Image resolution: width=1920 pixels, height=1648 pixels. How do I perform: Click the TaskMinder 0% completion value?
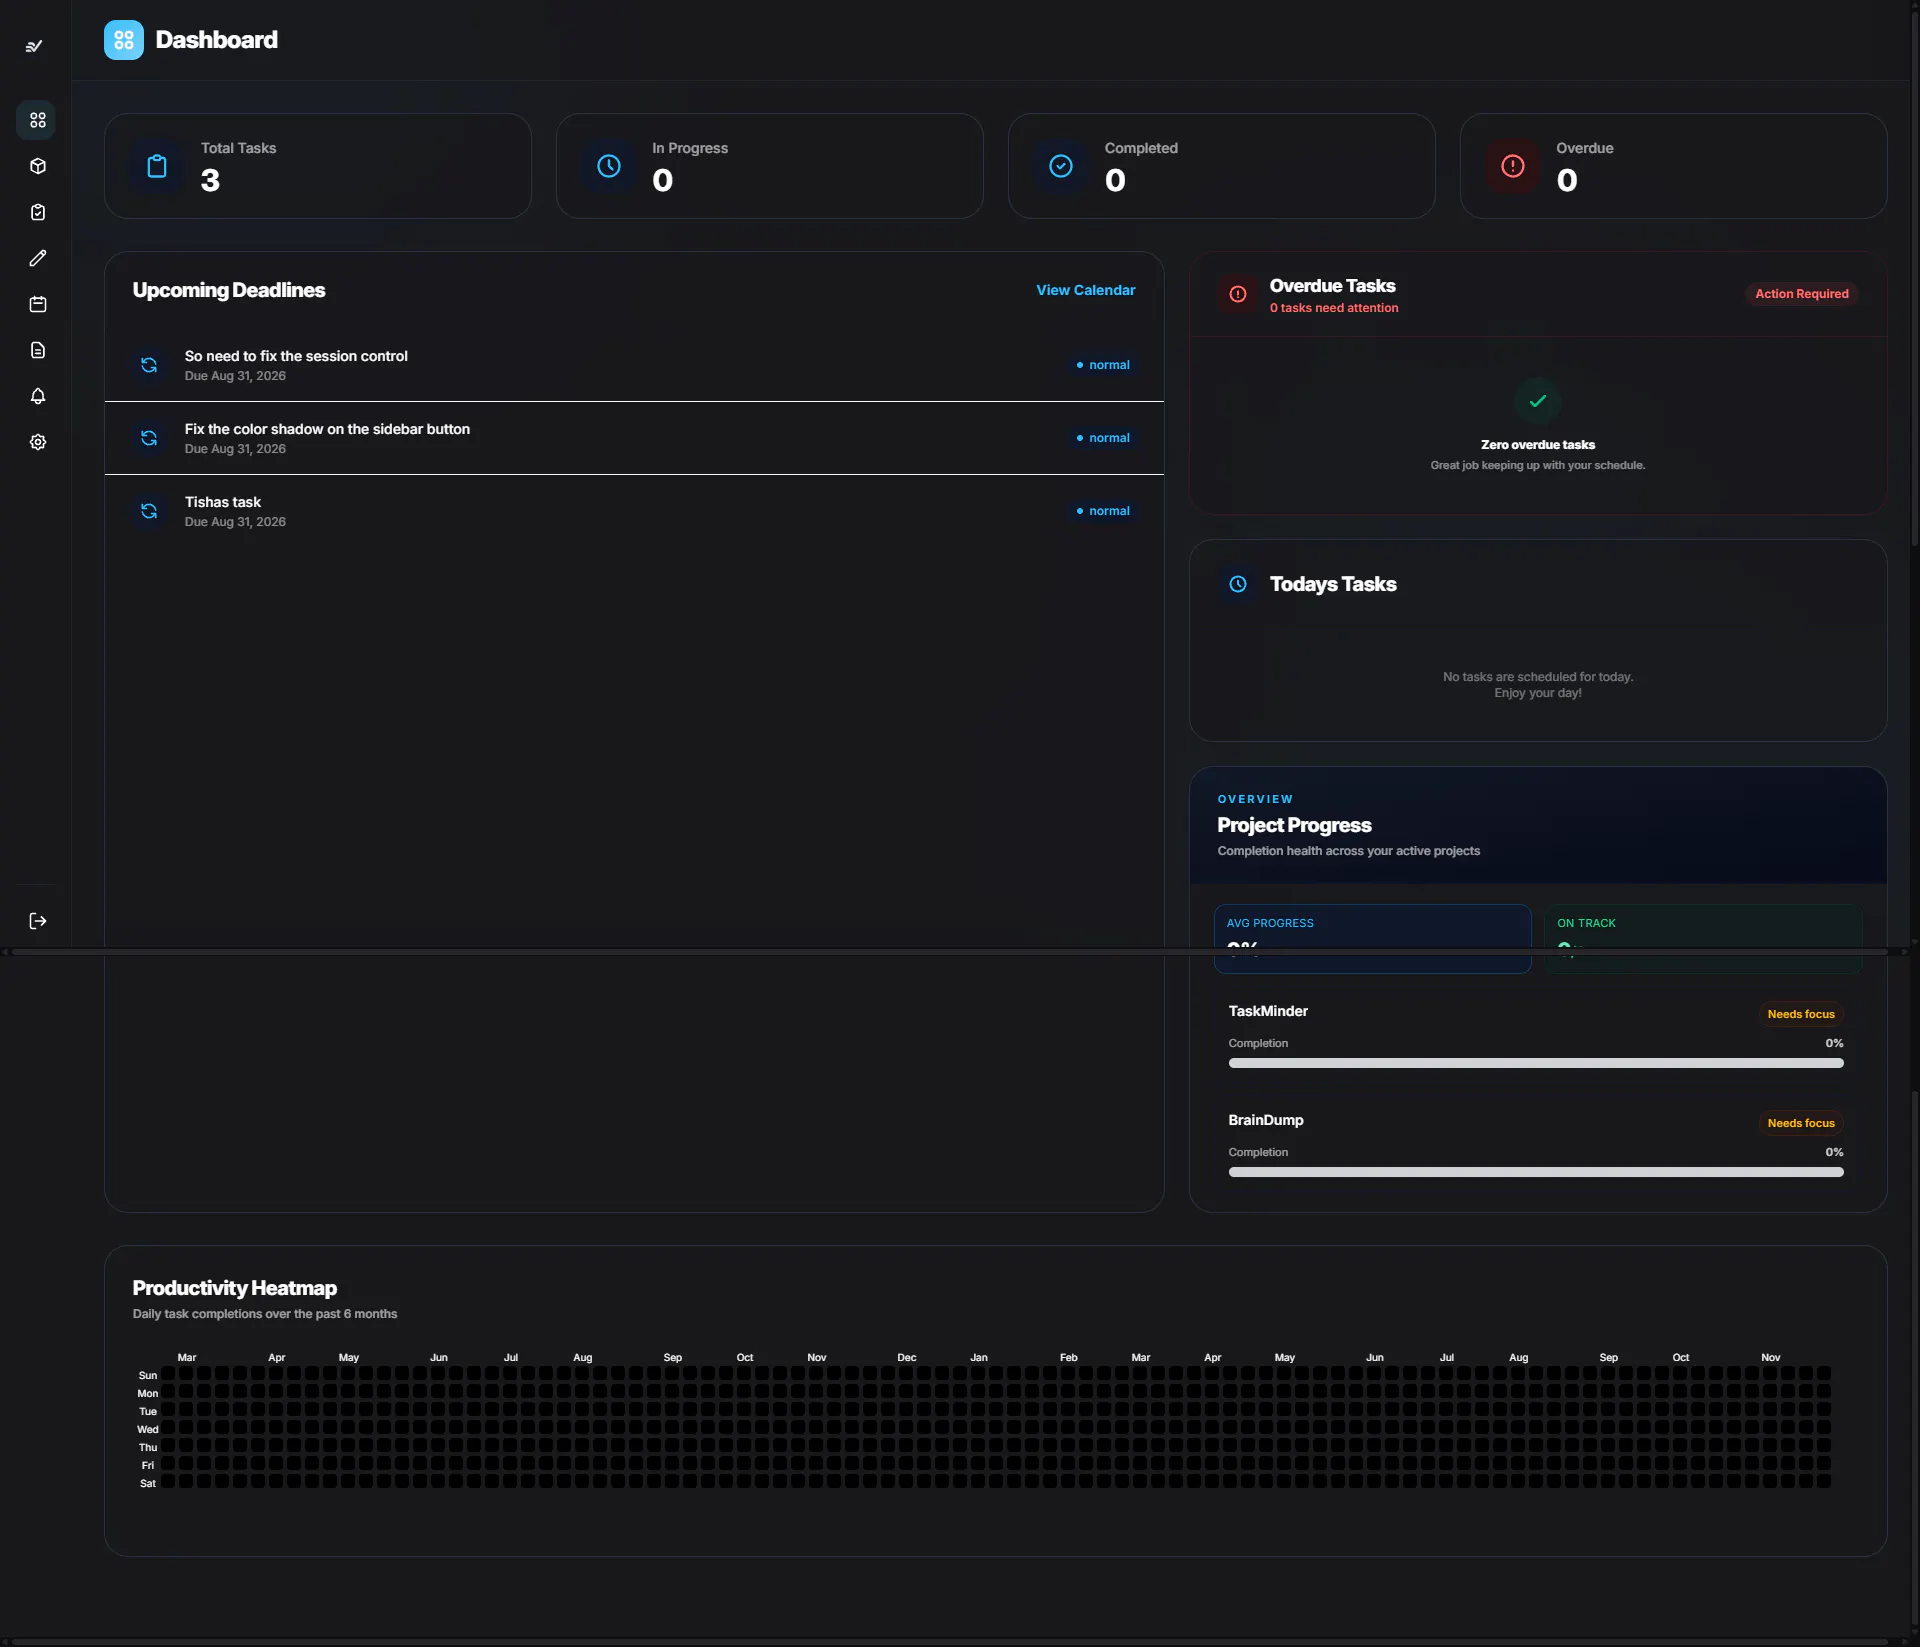[x=1834, y=1043]
